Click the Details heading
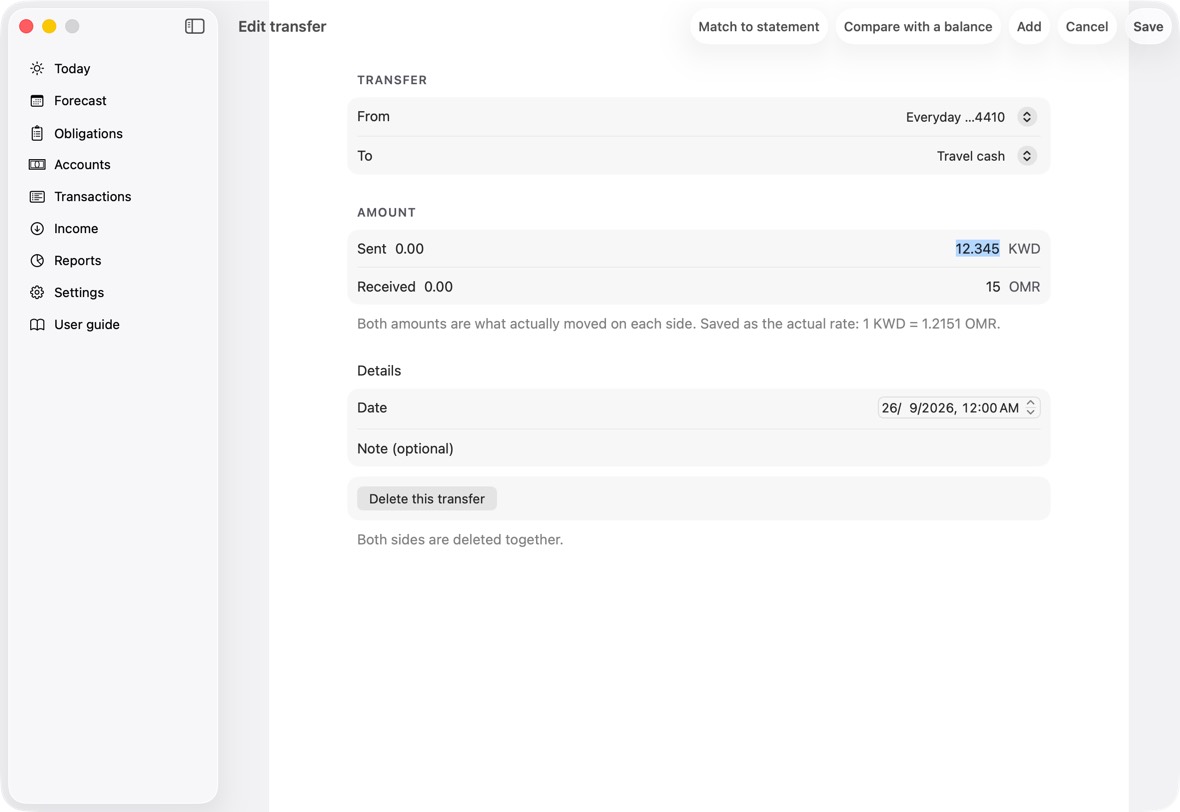 tap(379, 371)
